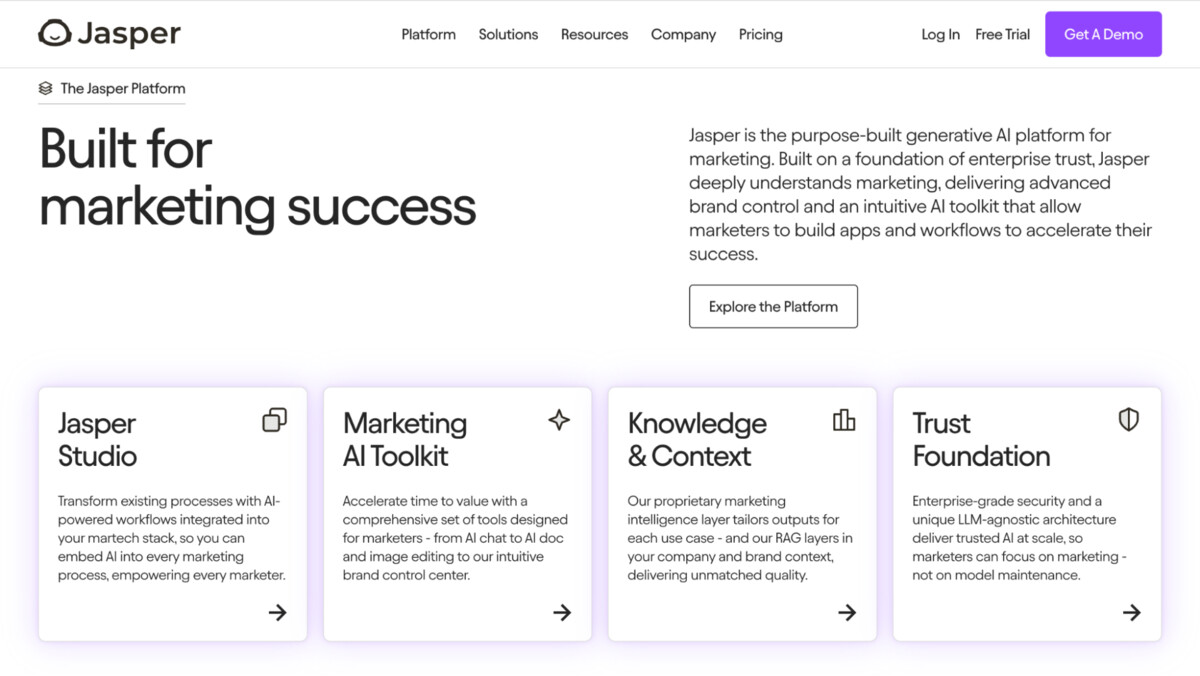1200x676 pixels.
Task: Click the Marketing AI Toolkit sparkle icon
Action: [559, 420]
